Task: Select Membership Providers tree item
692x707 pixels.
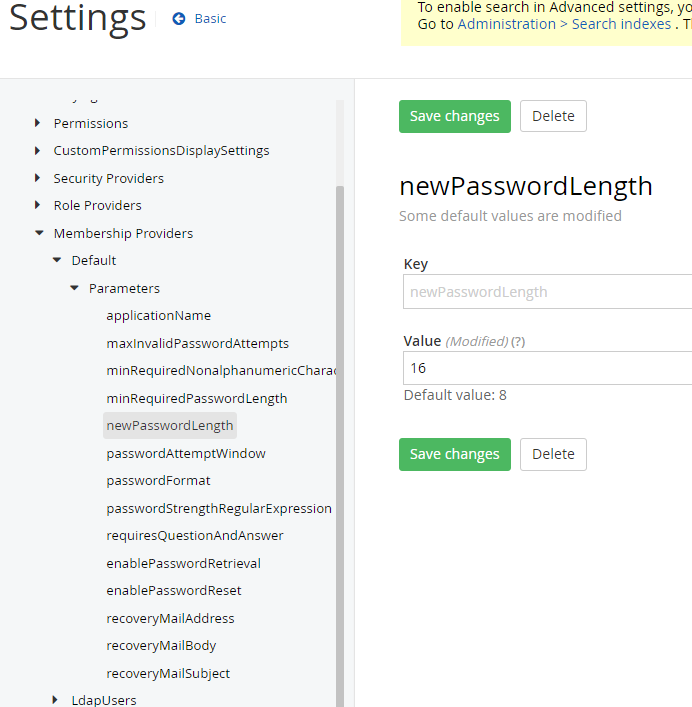Action: pos(123,234)
